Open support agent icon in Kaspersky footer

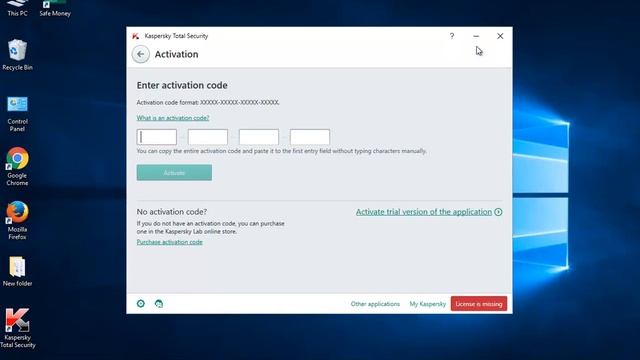click(159, 303)
